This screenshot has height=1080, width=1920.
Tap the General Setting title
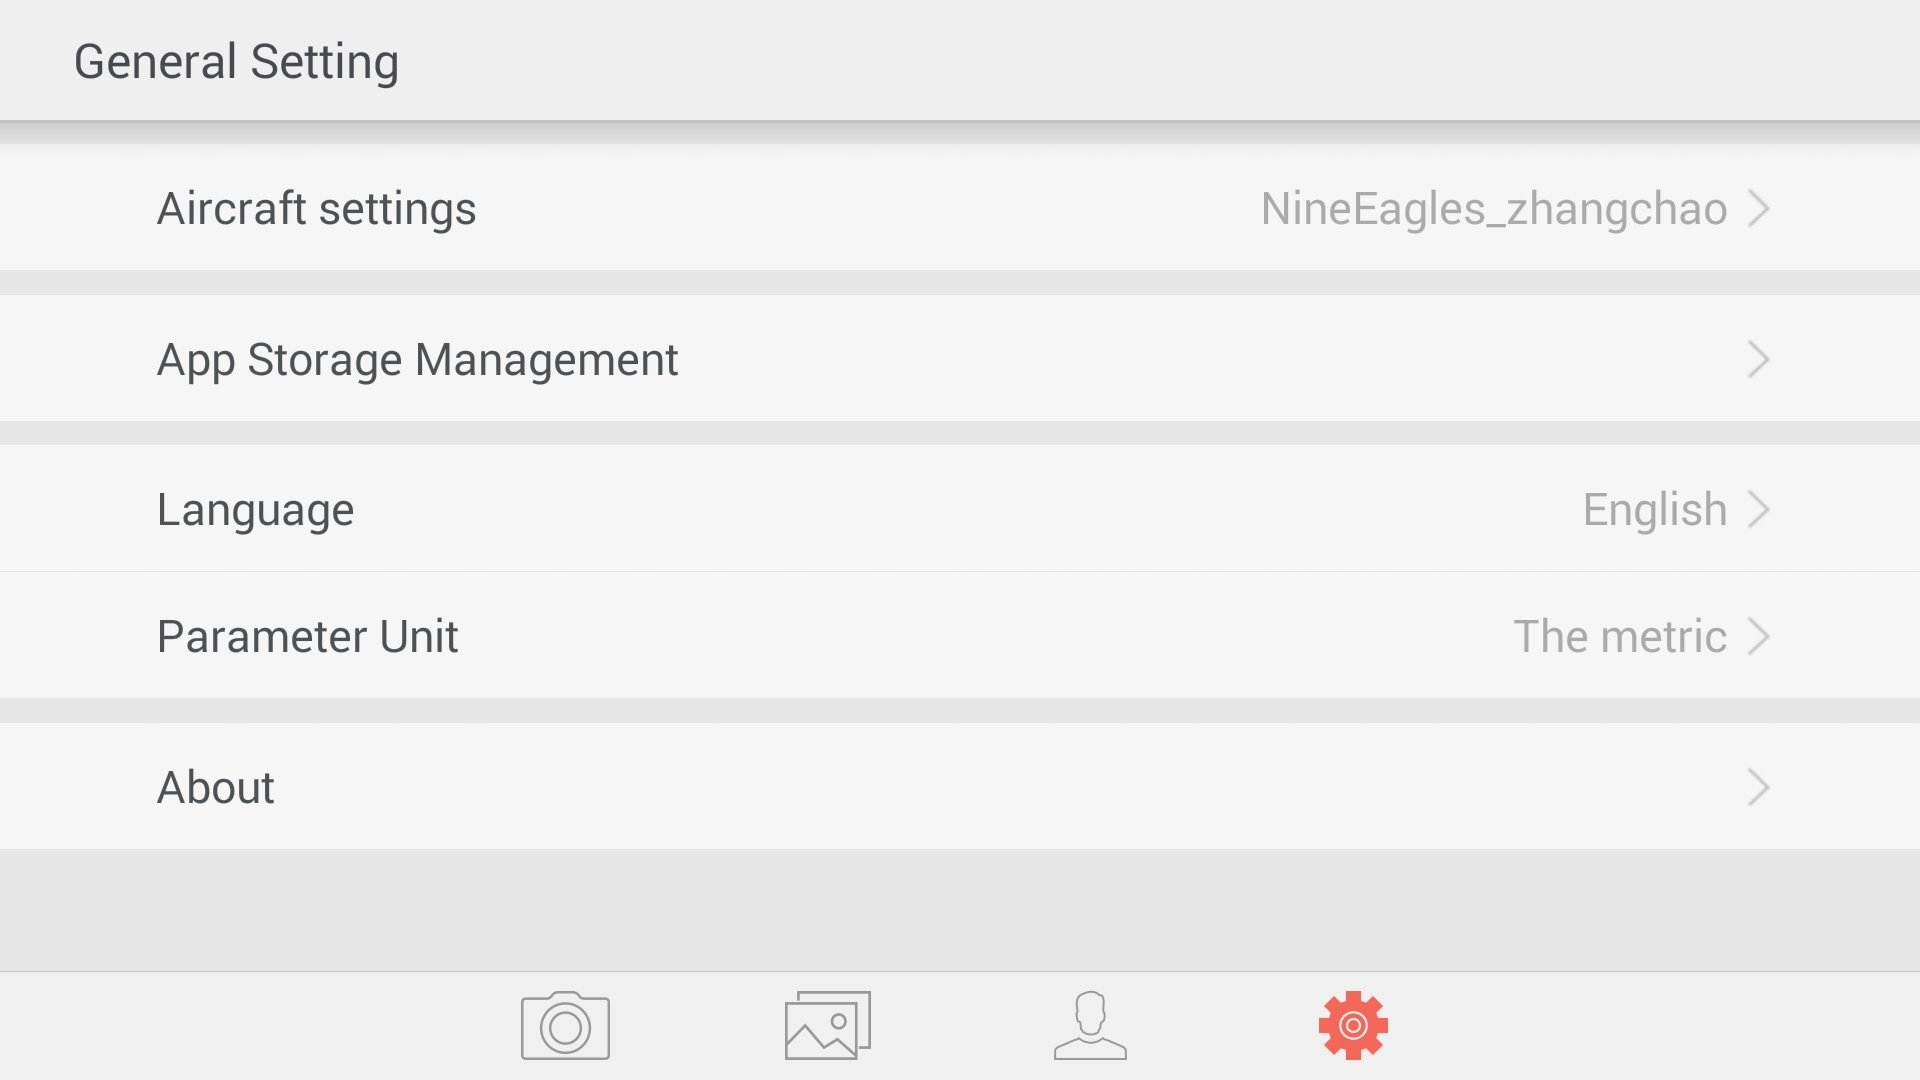point(237,62)
